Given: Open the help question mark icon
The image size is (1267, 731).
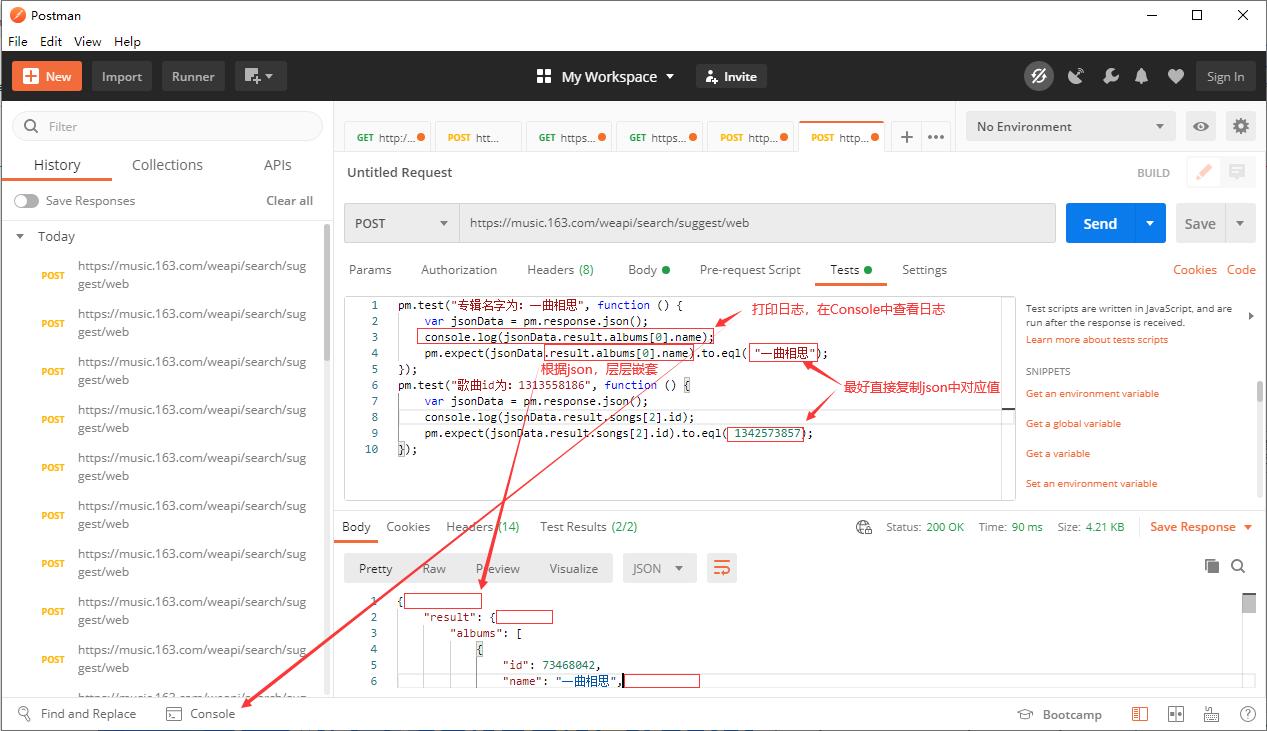Looking at the screenshot, I should click(1247, 714).
